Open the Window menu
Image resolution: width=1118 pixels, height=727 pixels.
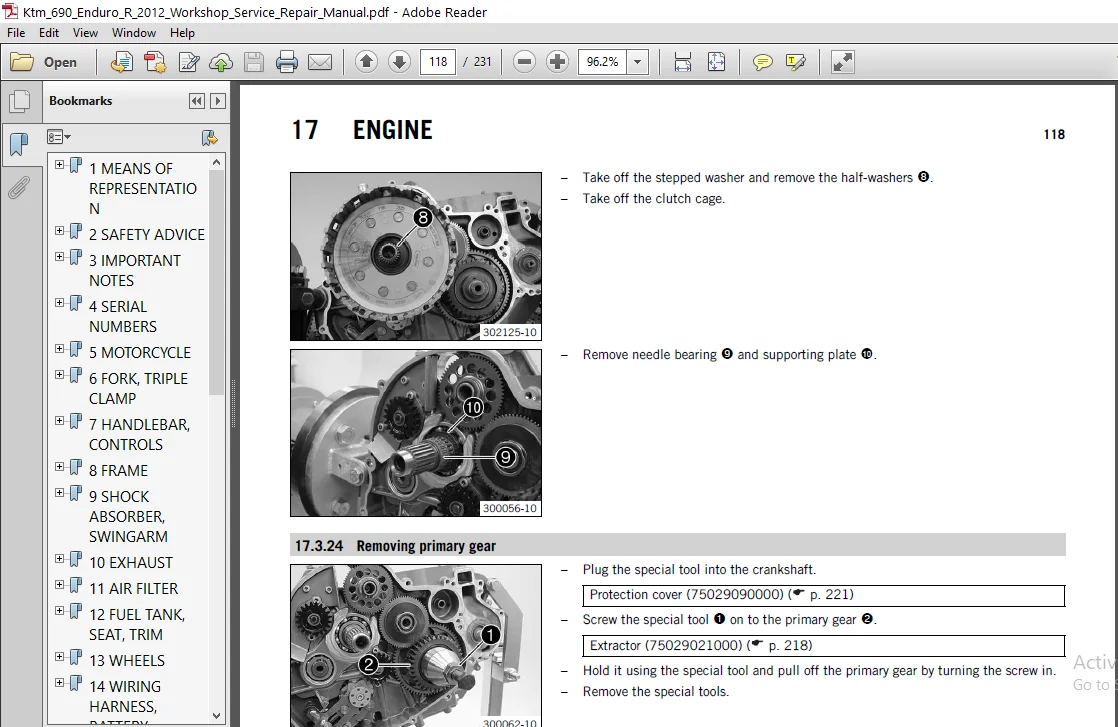click(134, 33)
